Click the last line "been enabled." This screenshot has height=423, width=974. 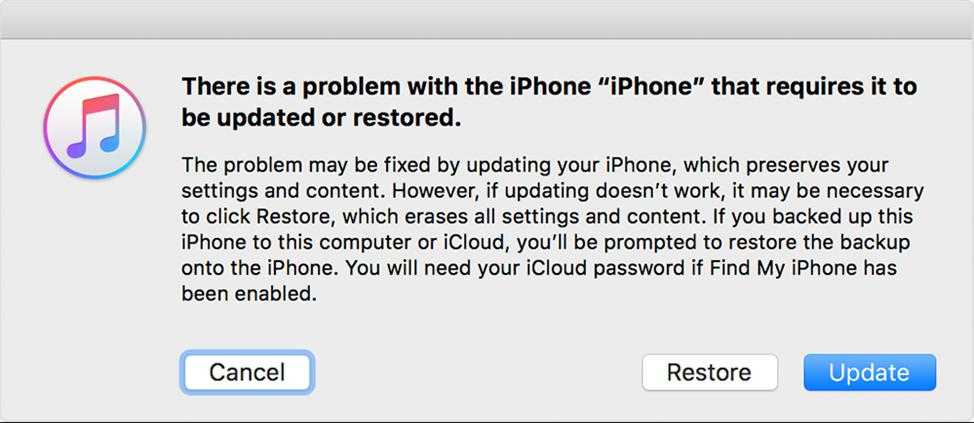(248, 294)
